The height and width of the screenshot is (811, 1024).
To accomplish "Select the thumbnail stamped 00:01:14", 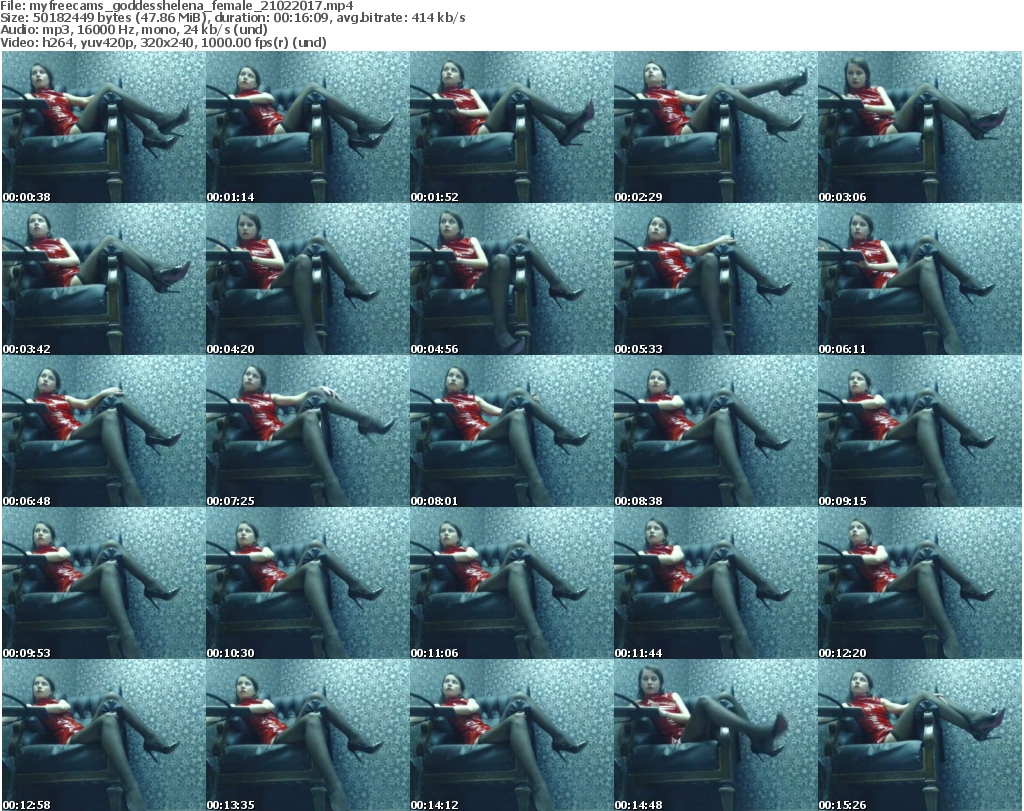I will (308, 127).
